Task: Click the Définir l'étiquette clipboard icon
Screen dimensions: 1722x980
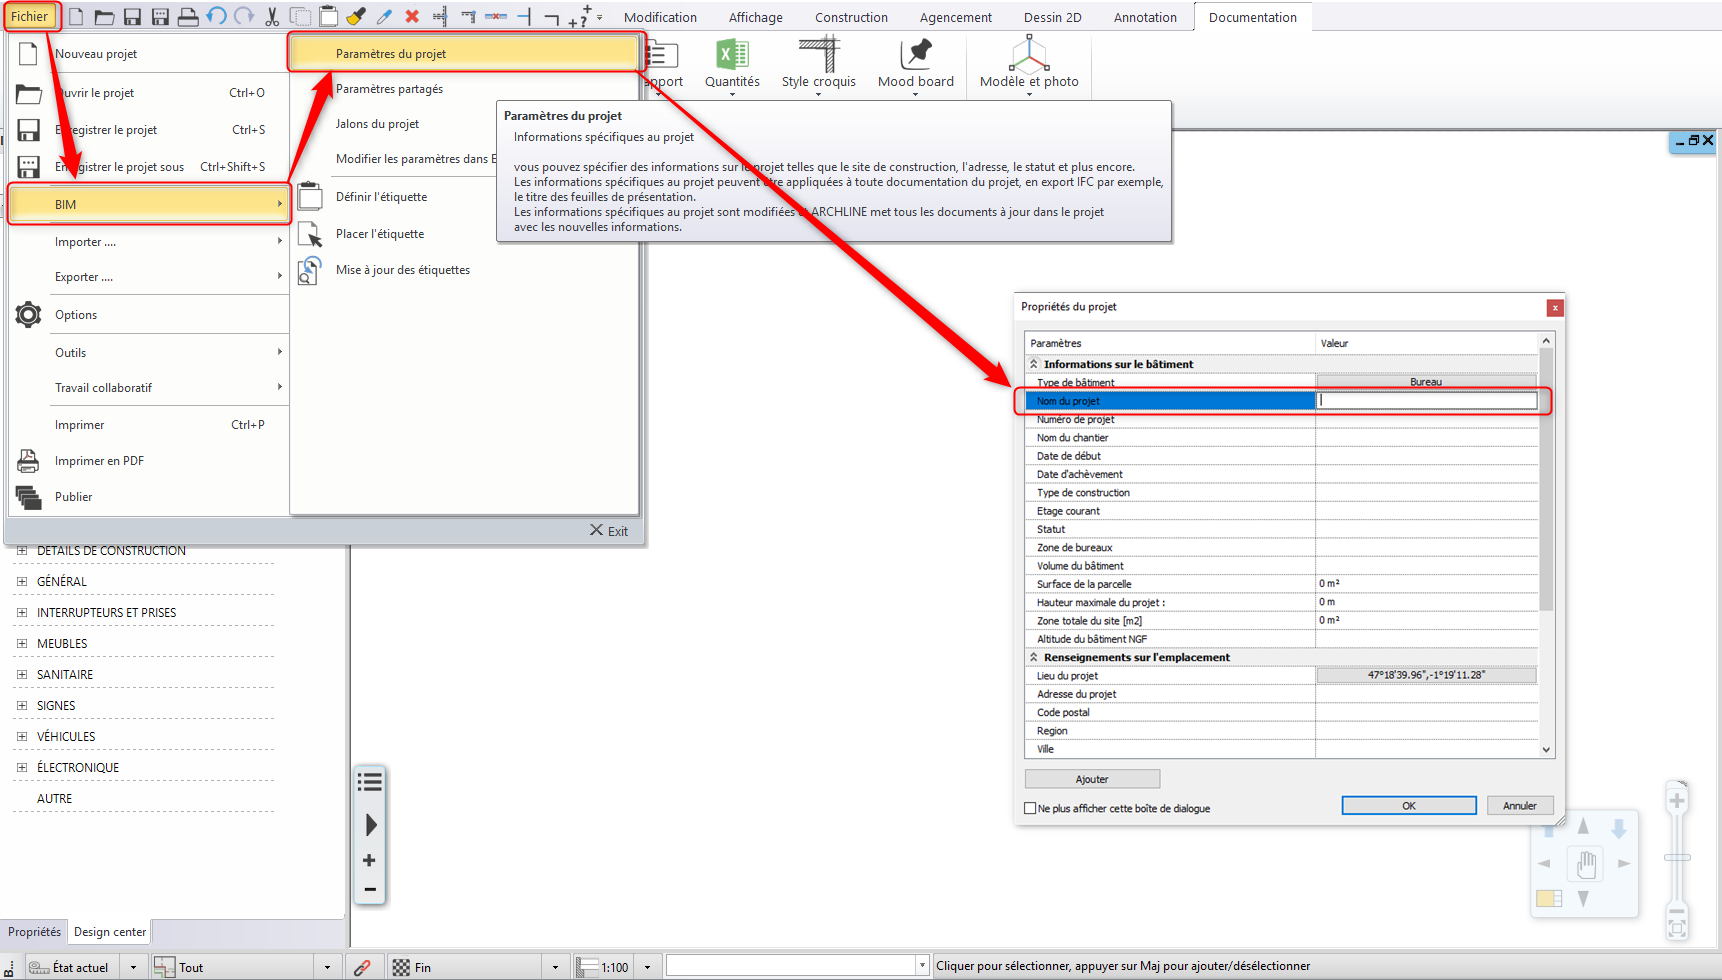Action: 310,196
